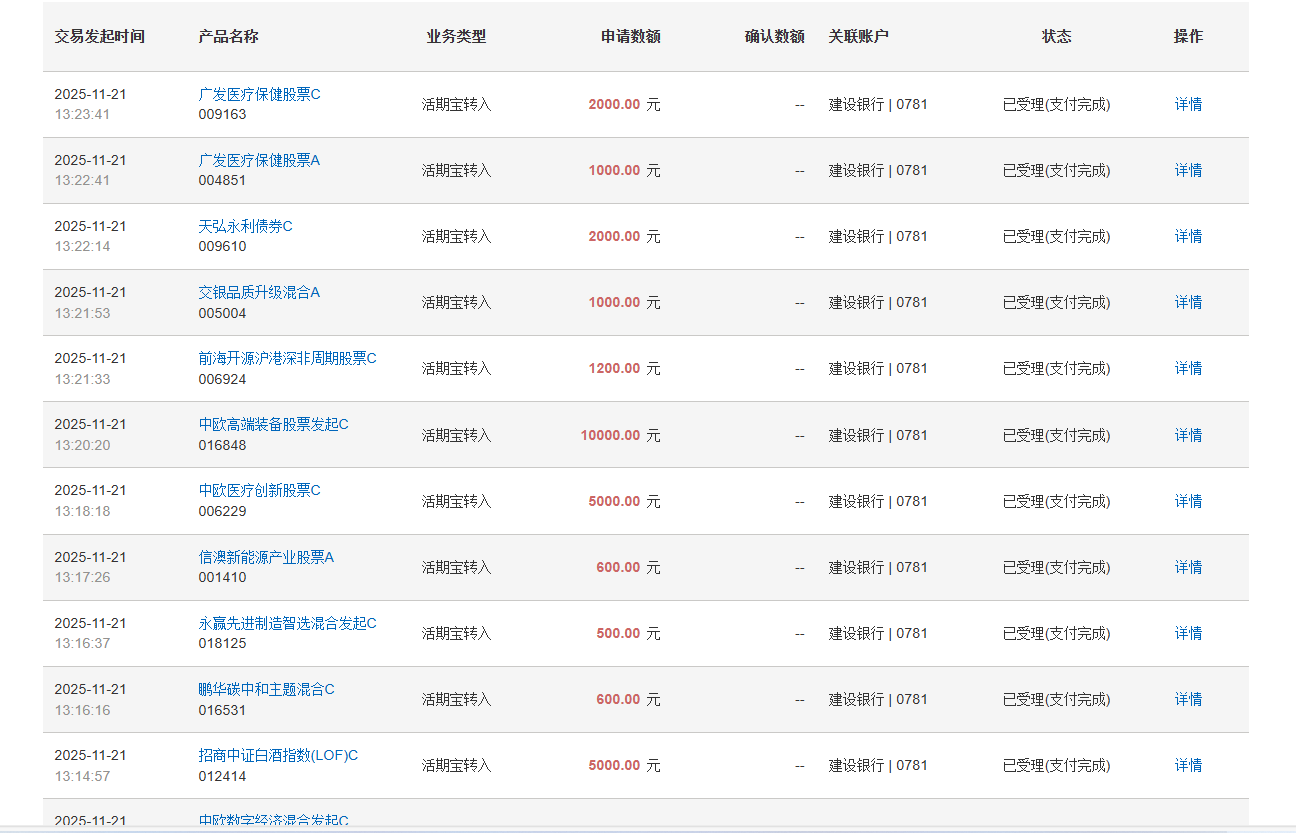This screenshot has height=833, width=1296.
Task: Open fund link 信澳新能源产业股票A
Action: [266, 557]
